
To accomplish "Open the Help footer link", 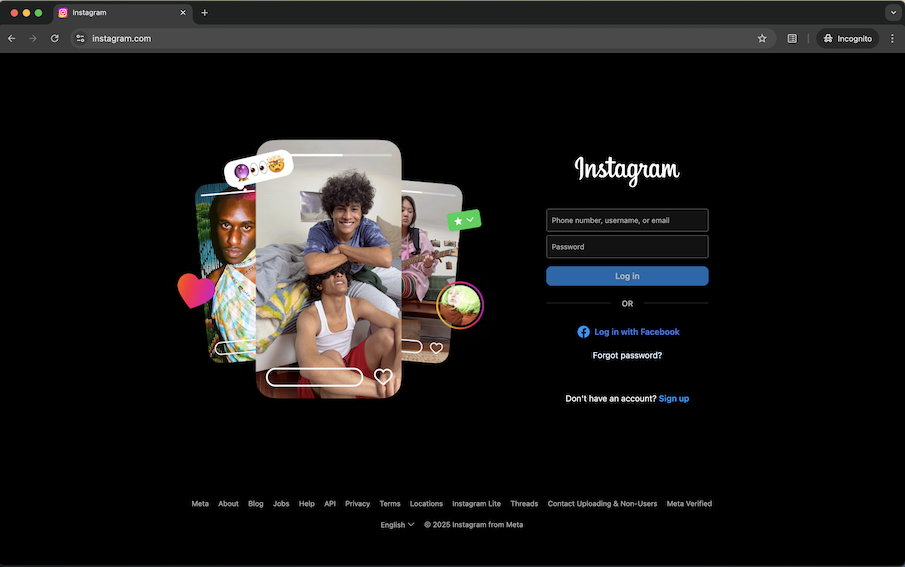I will pyautogui.click(x=306, y=504).
